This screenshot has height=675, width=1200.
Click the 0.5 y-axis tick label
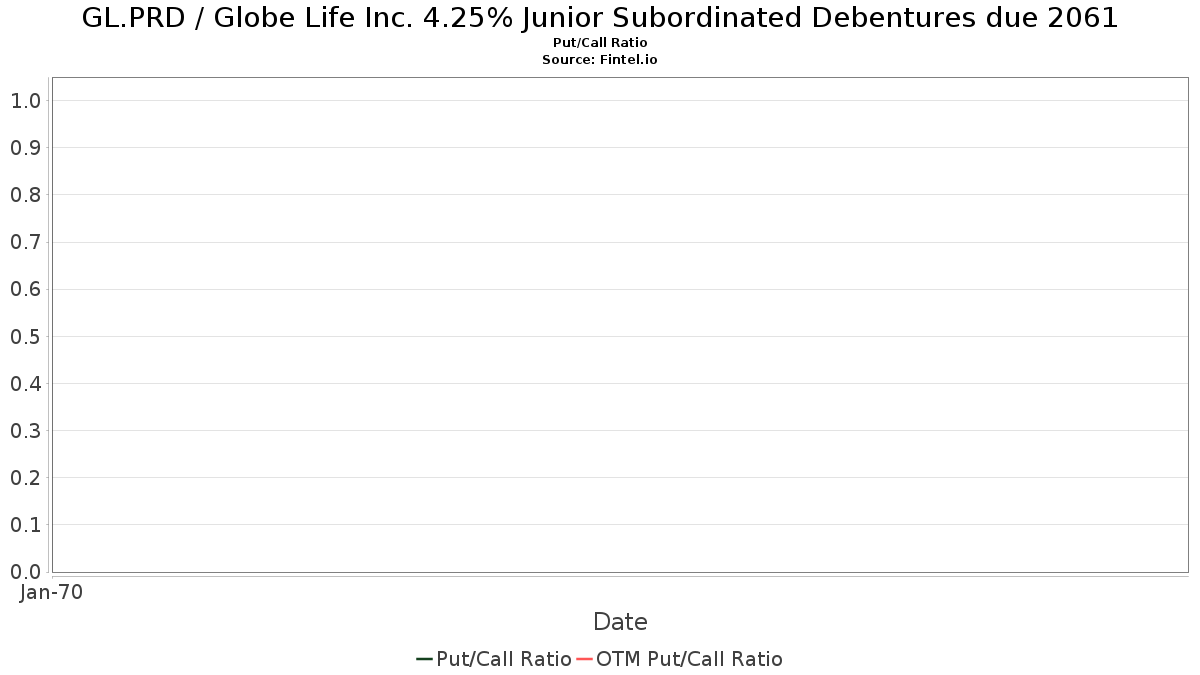click(x=25, y=336)
